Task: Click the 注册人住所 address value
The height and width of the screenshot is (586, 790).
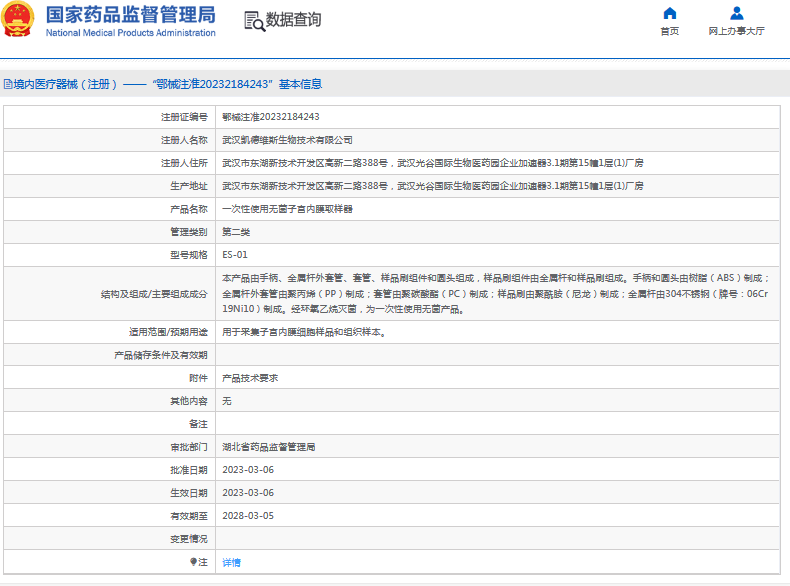Action: click(x=433, y=163)
